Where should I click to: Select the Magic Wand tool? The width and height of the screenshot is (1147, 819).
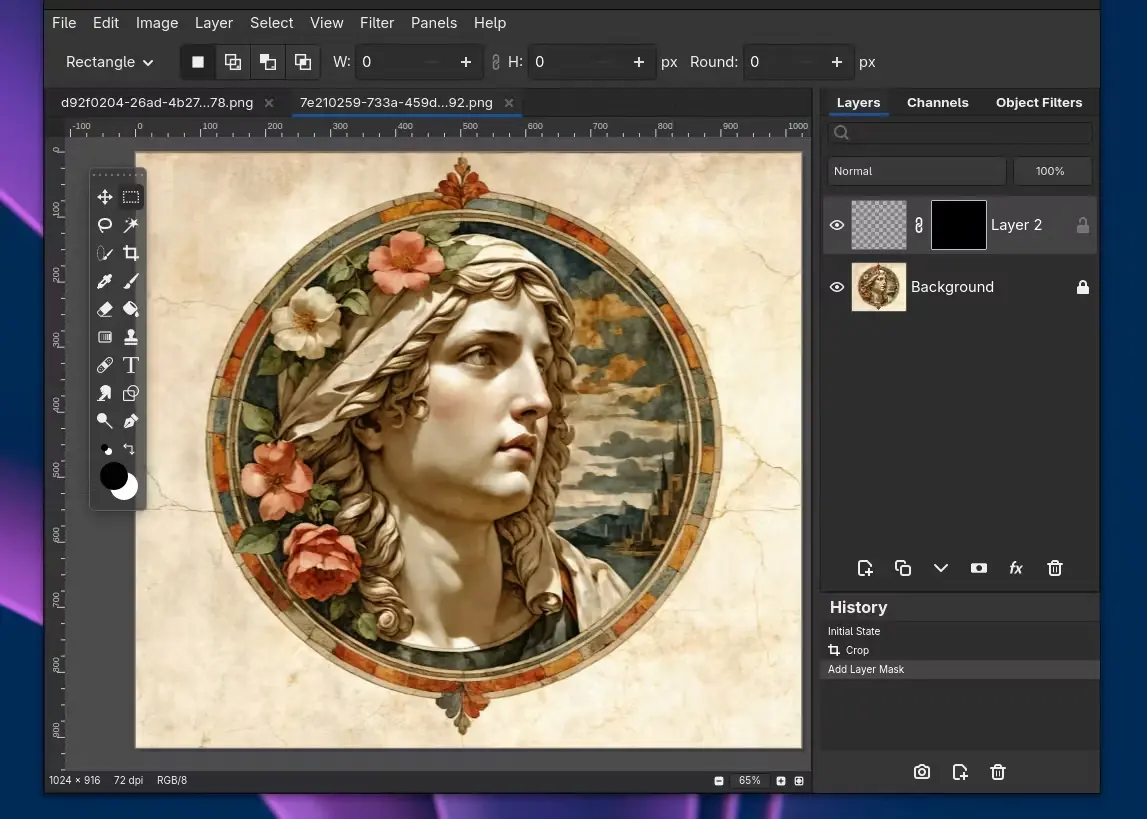pyautogui.click(x=131, y=225)
